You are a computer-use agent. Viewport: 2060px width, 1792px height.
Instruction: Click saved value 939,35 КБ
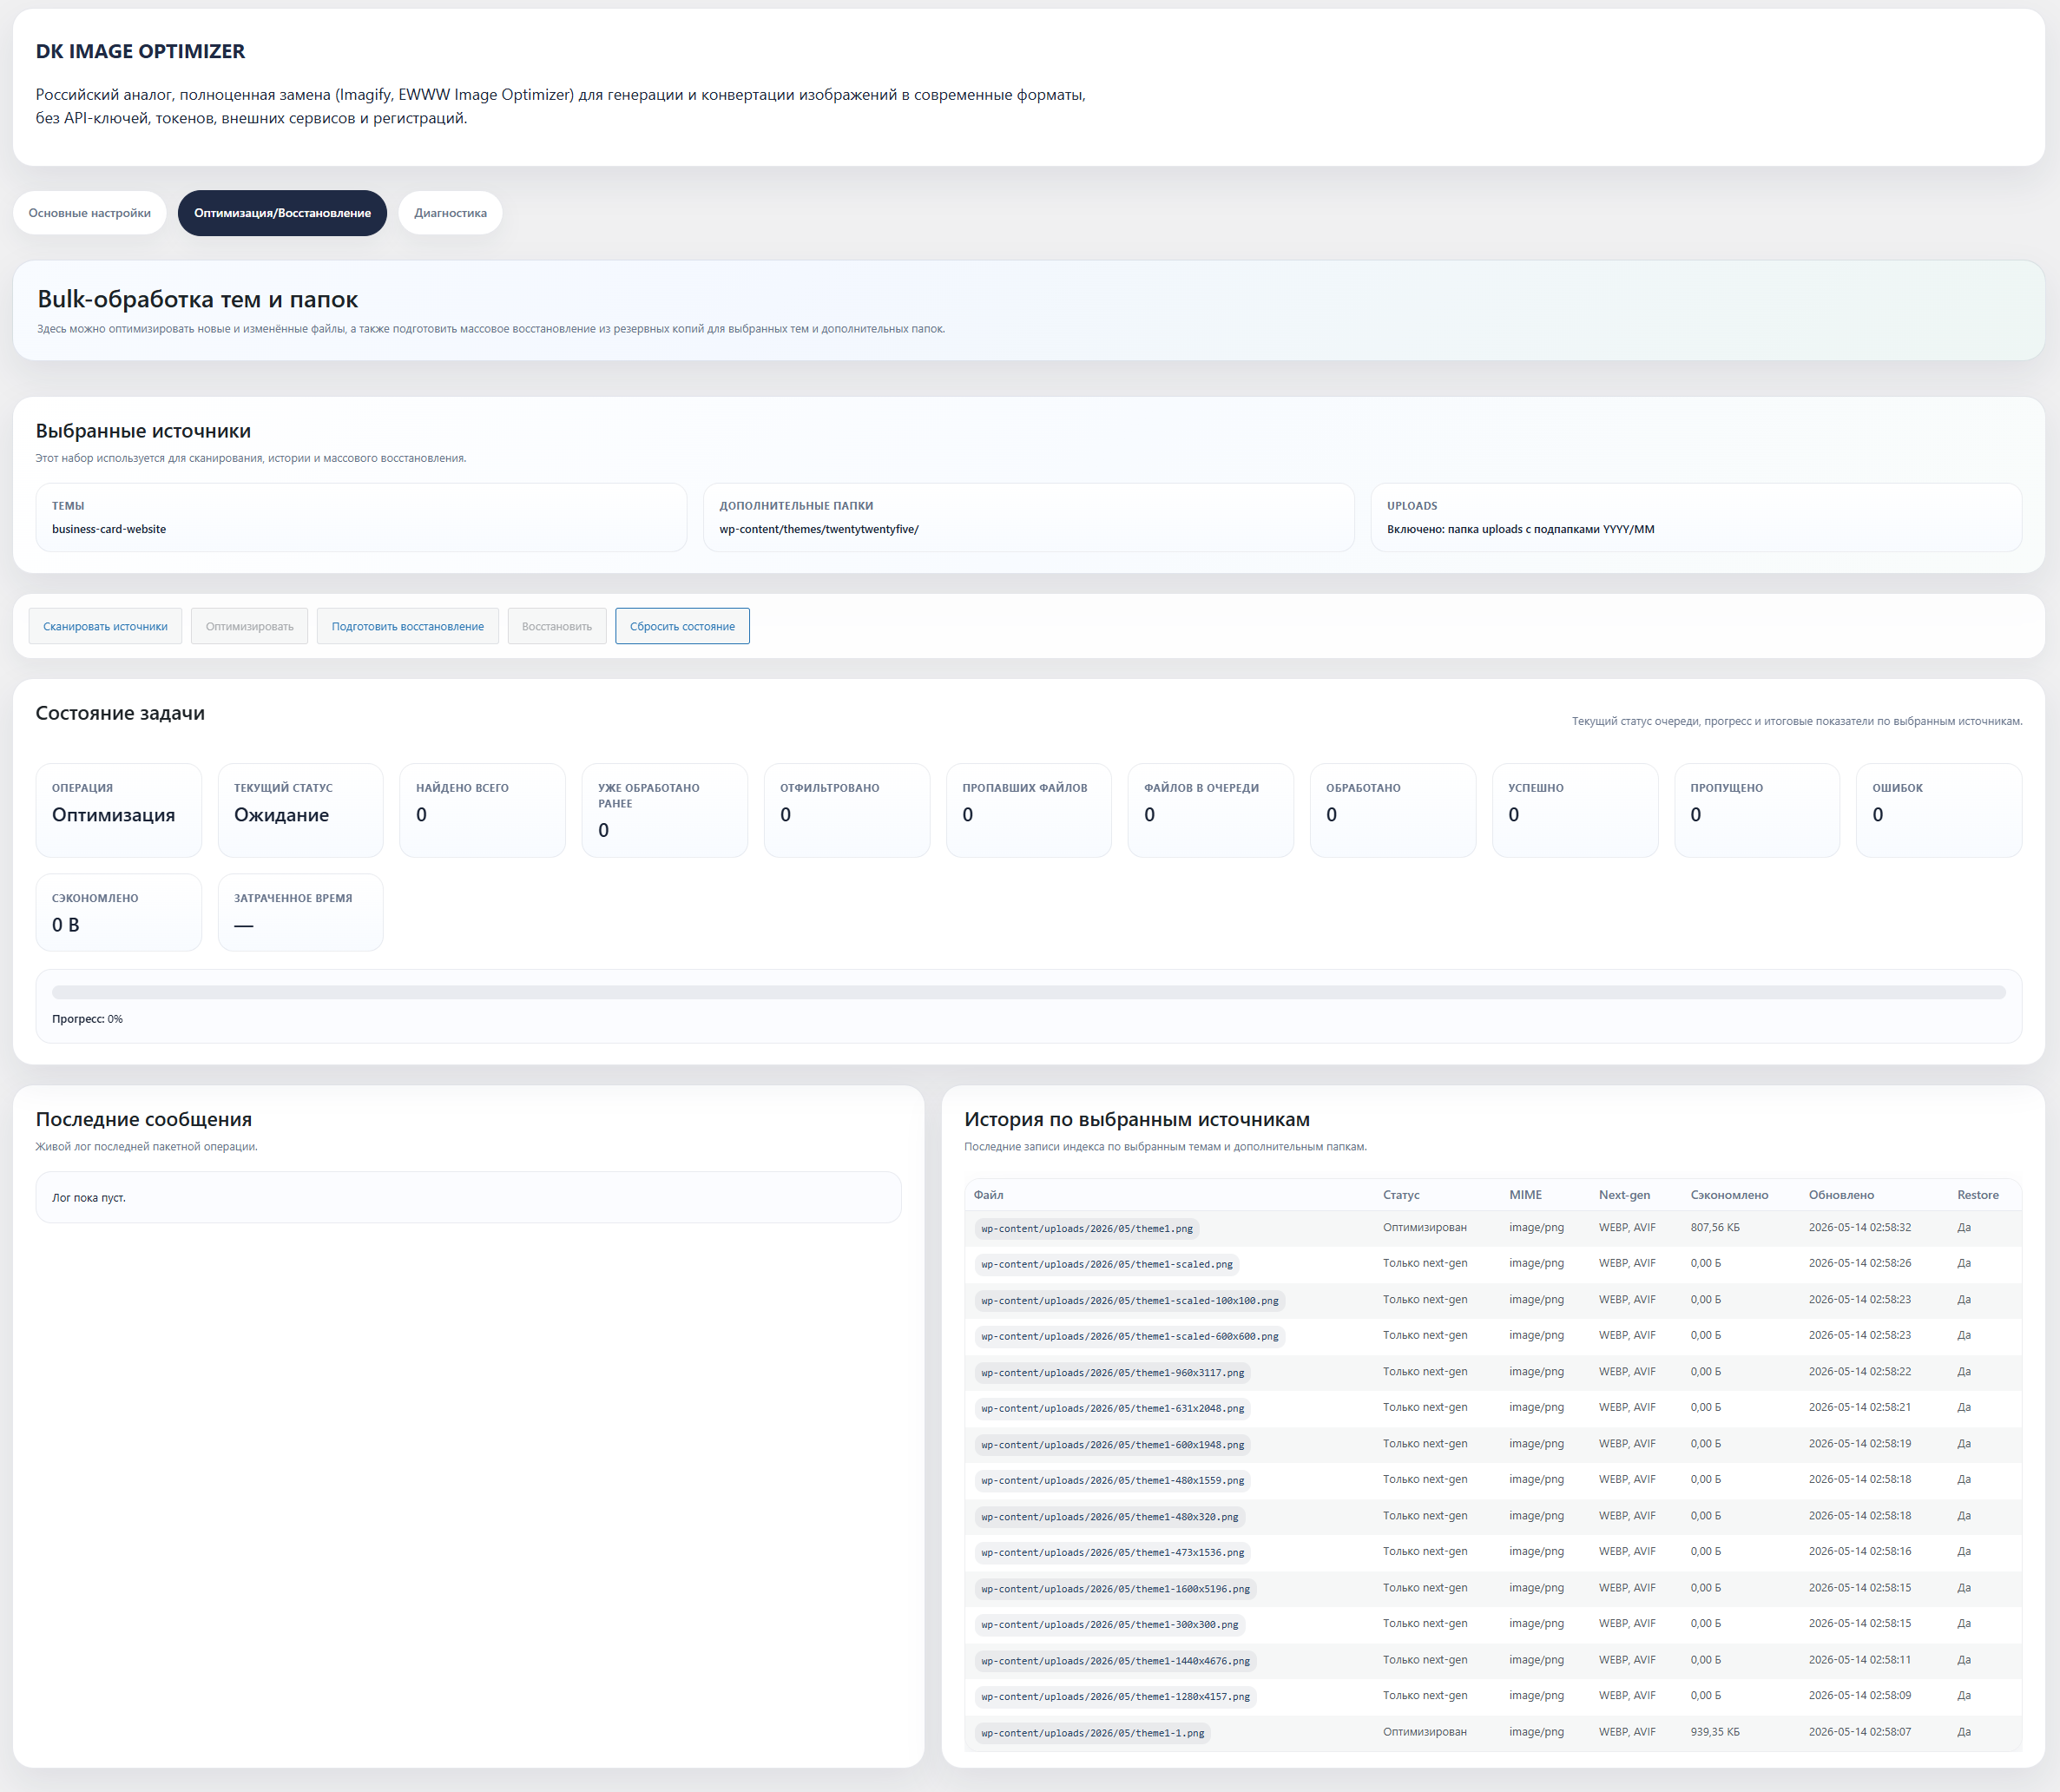coord(1715,1731)
